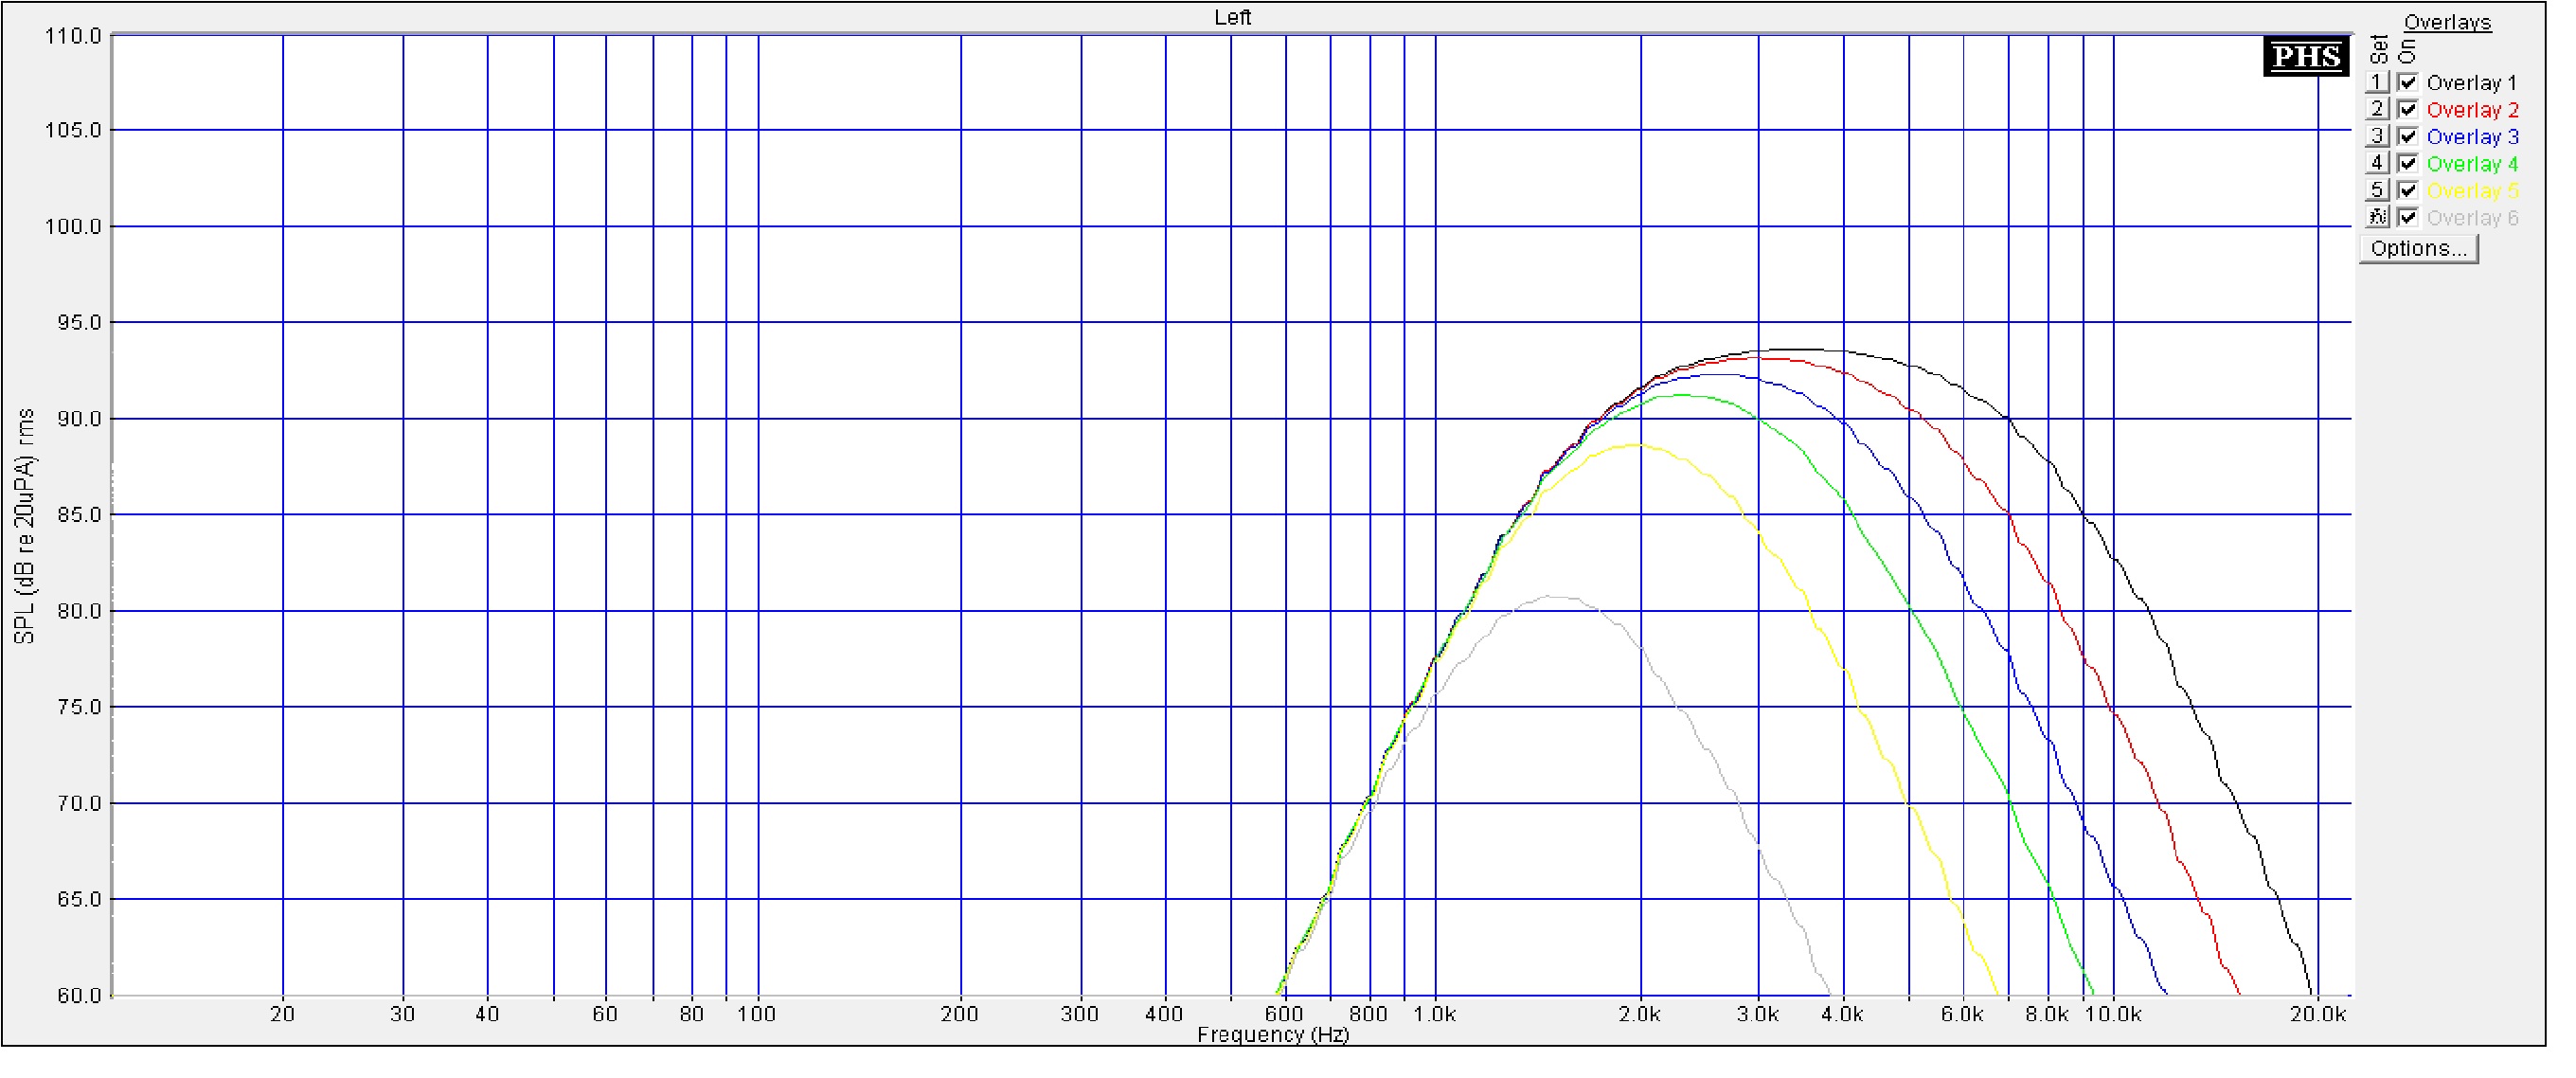
Task: Disable the Overlay 1 checkbox
Action: [x=2408, y=83]
